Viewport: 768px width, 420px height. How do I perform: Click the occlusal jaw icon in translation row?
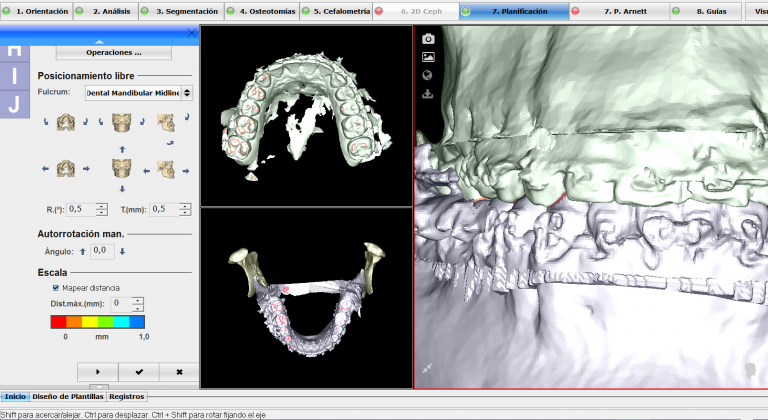coord(66,169)
